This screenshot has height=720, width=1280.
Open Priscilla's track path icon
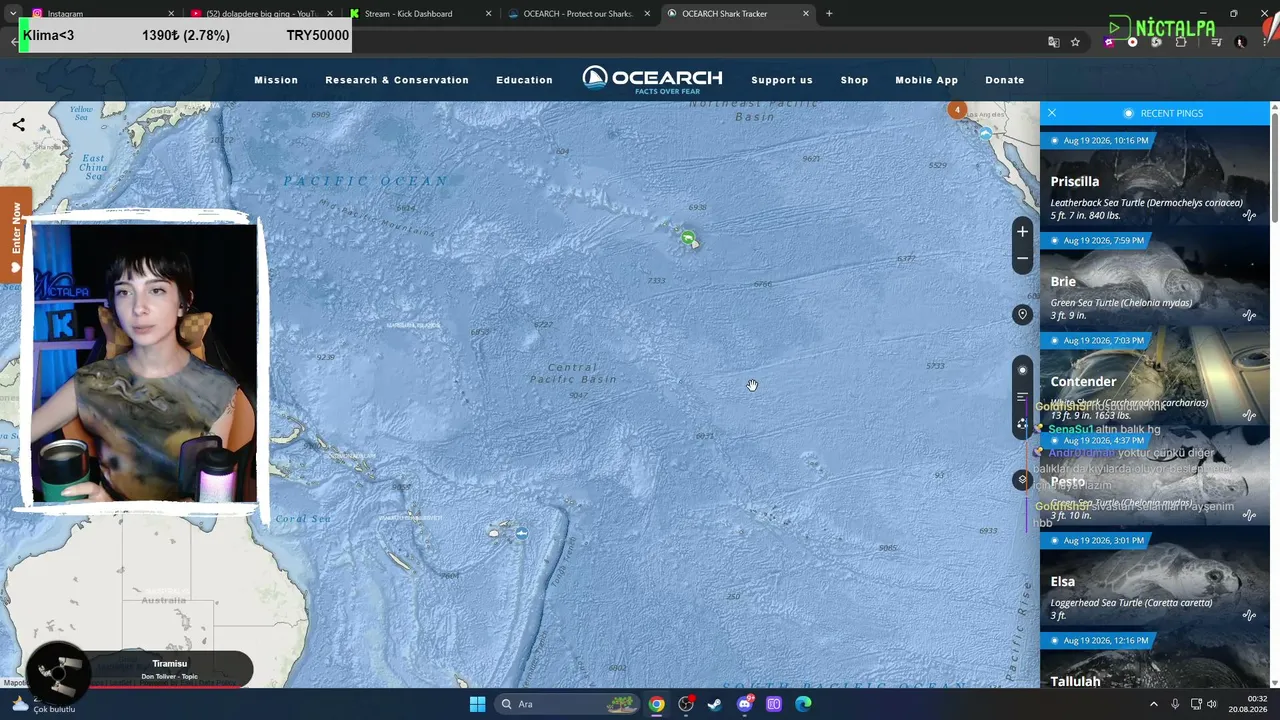(x=1249, y=215)
